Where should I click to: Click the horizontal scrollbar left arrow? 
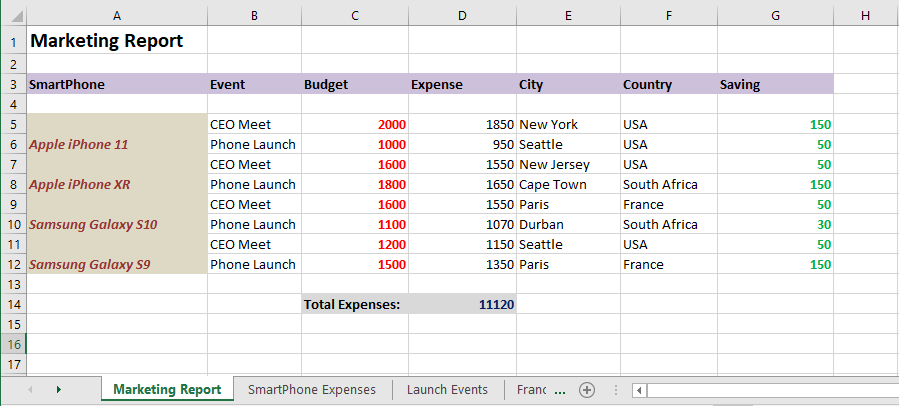pos(639,391)
